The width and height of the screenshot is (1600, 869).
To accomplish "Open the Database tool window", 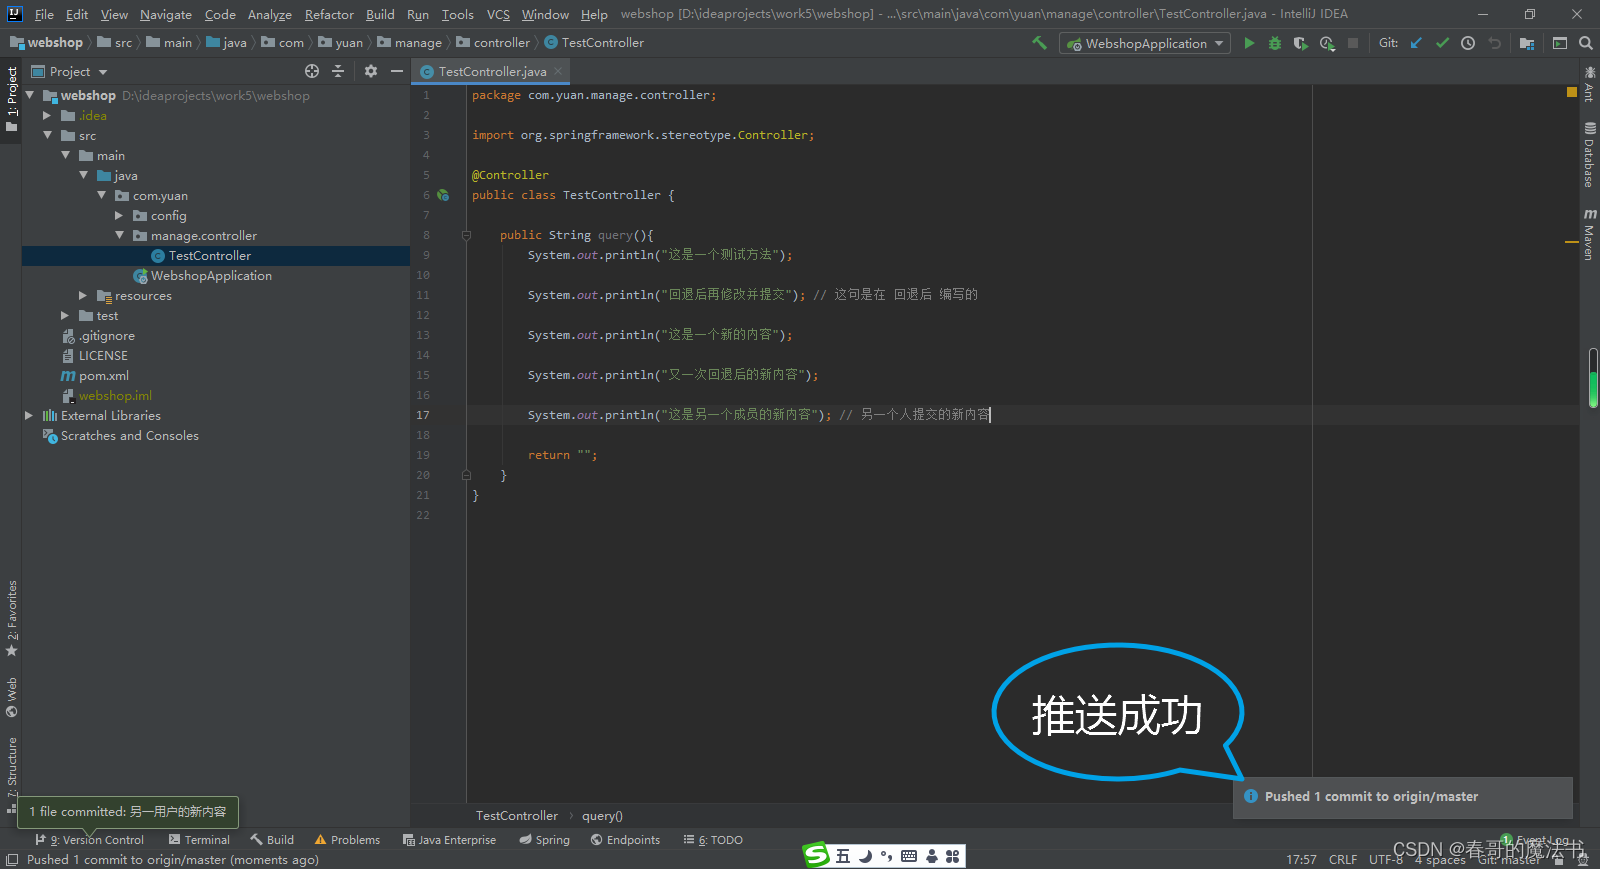I will [x=1589, y=155].
